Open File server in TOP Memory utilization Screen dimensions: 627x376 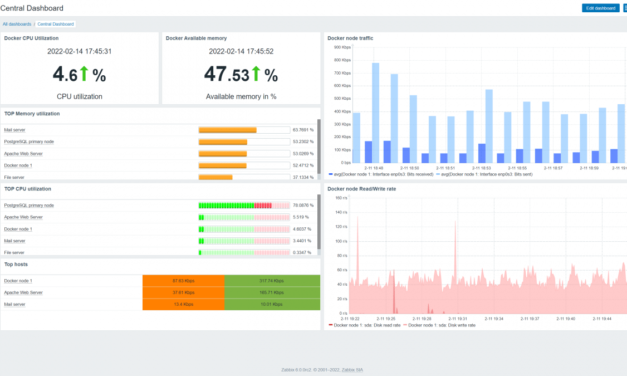[14, 177]
